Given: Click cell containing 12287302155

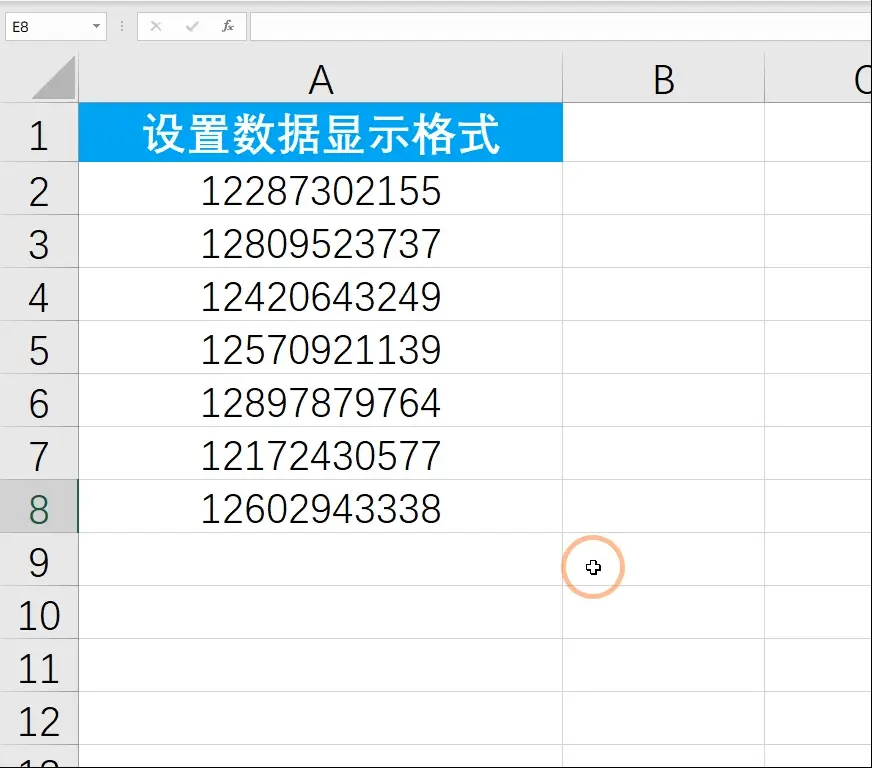Looking at the screenshot, I should coord(320,191).
